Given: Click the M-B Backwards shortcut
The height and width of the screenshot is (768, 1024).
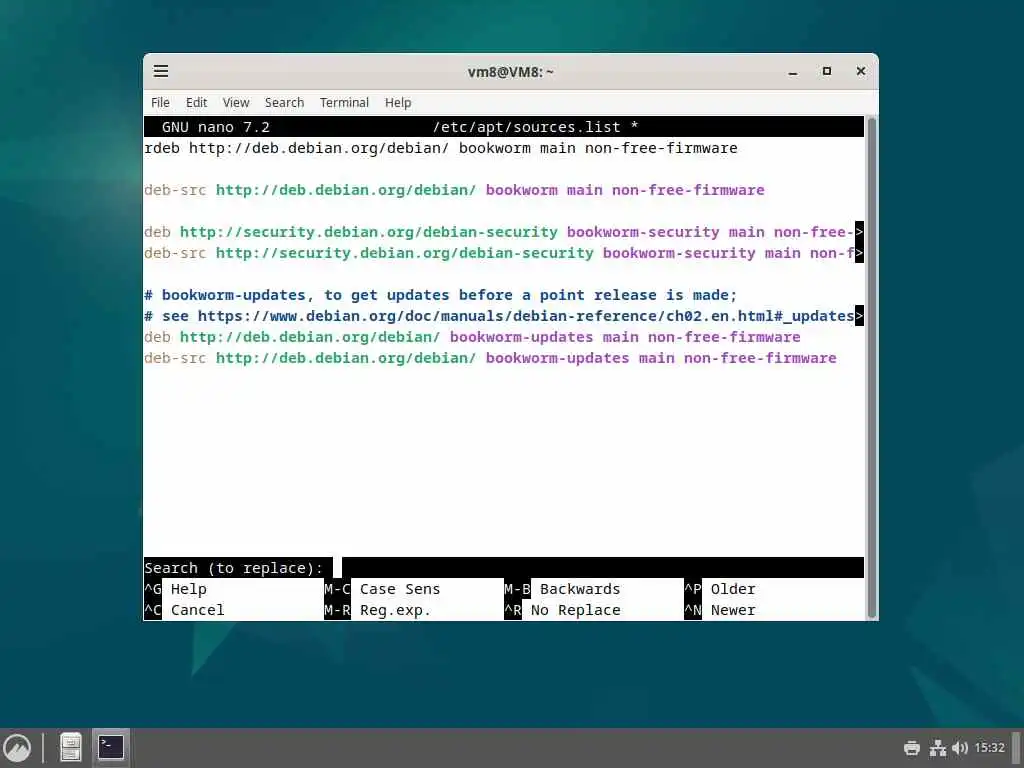Looking at the screenshot, I should point(562,589).
